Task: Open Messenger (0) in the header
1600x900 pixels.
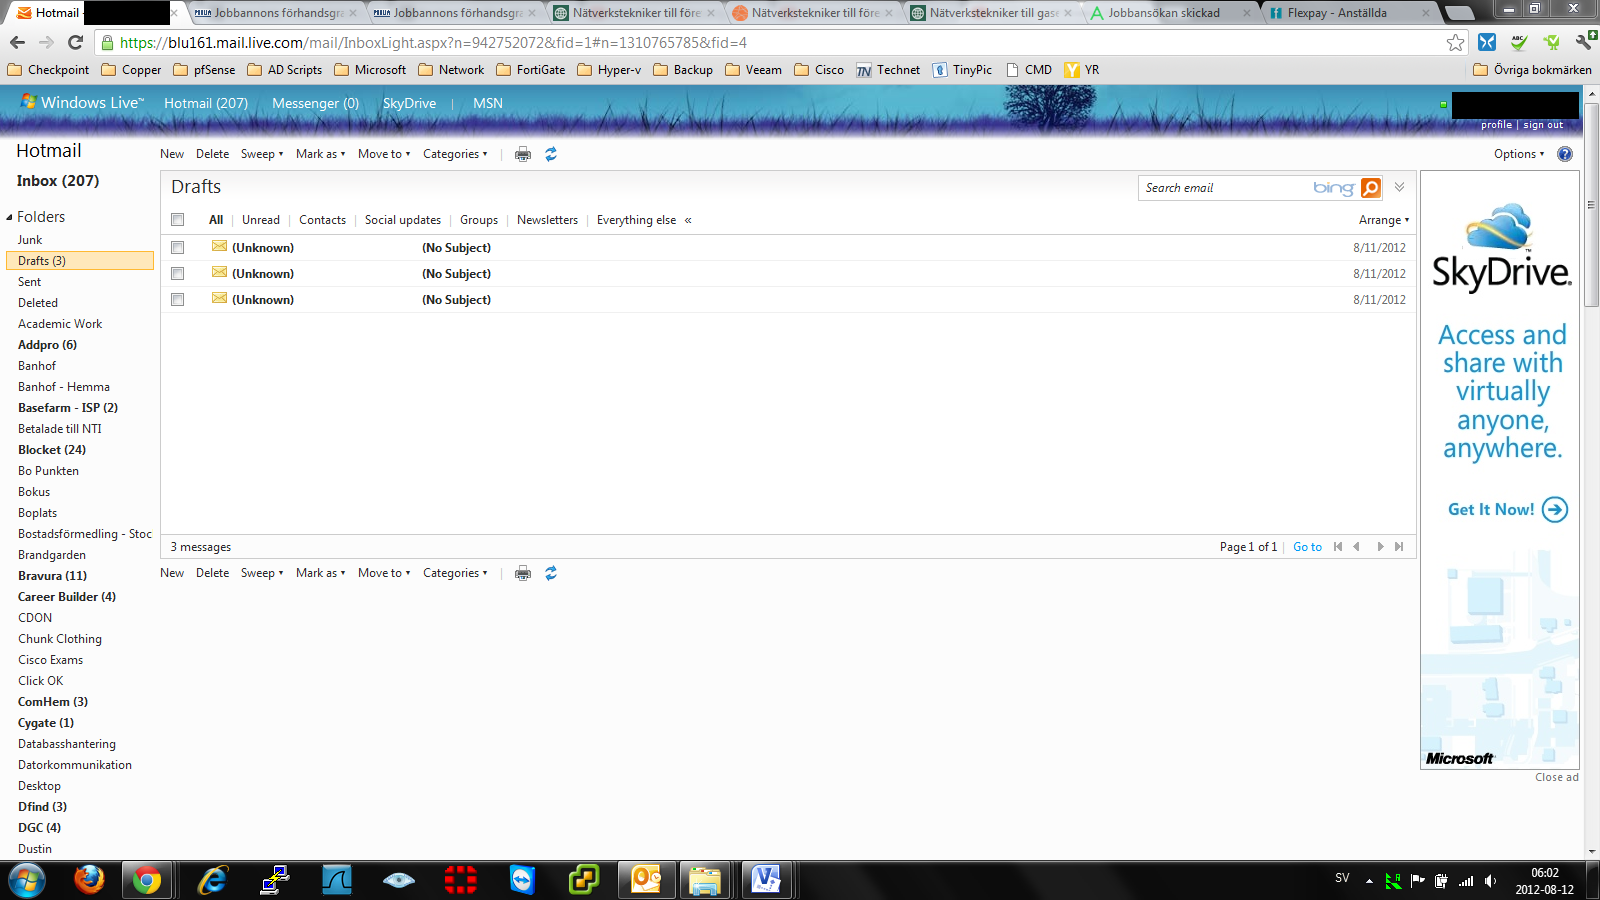Action: 315,103
